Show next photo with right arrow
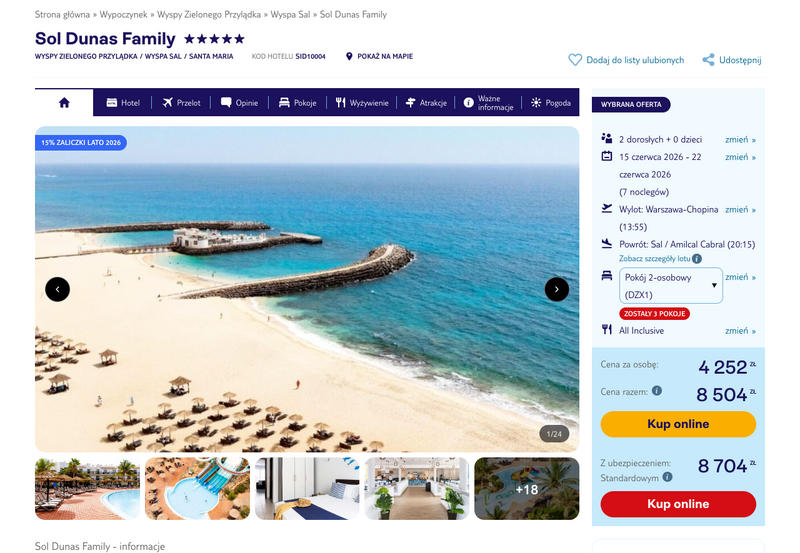 coord(557,289)
